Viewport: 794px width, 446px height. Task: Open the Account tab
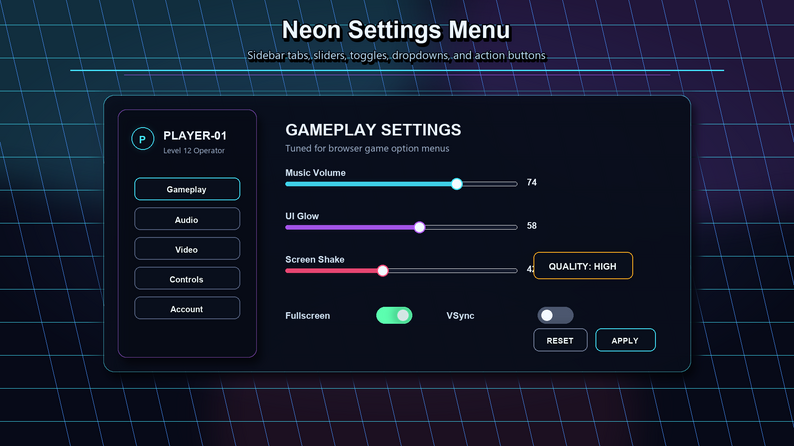pyautogui.click(x=187, y=309)
